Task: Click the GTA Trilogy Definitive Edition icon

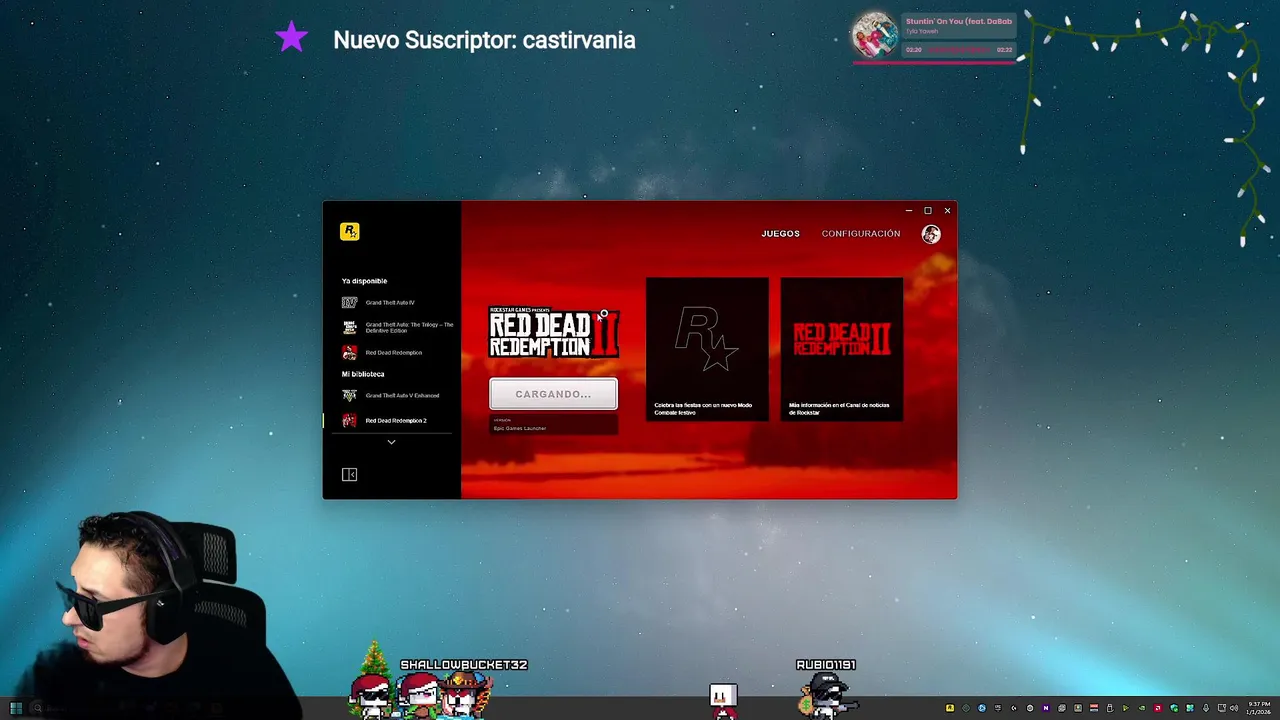Action: [x=349, y=327]
